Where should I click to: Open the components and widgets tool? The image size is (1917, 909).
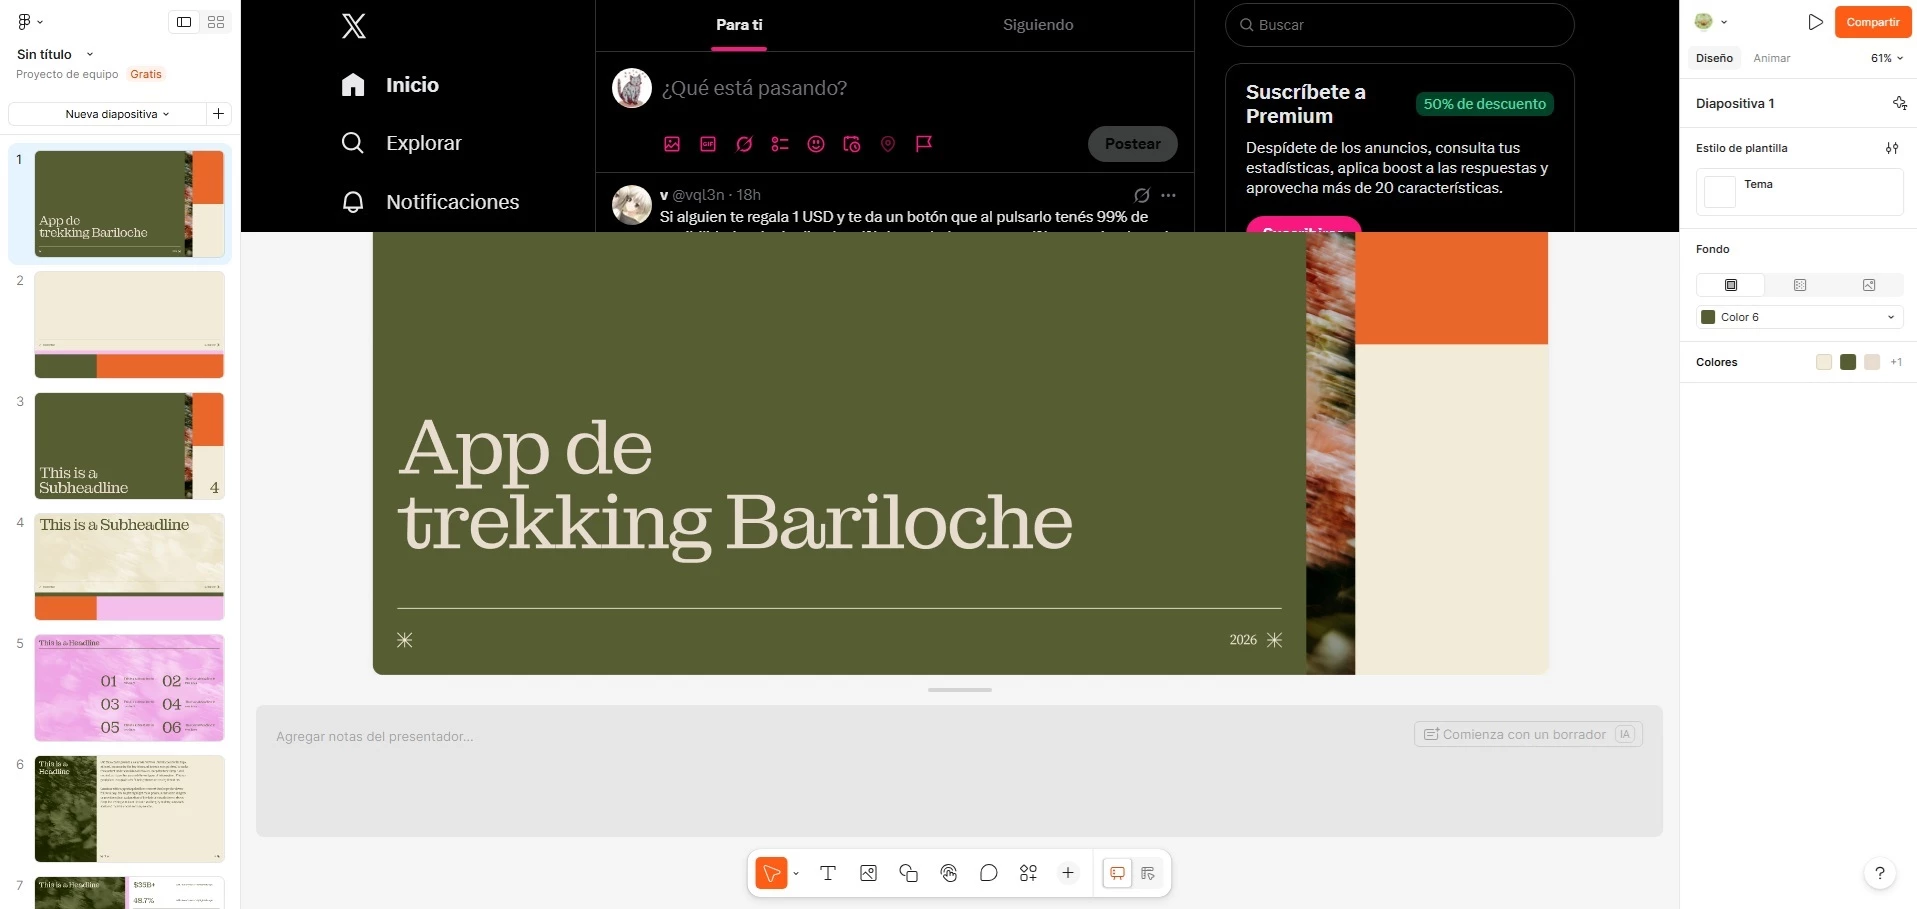tap(1028, 873)
